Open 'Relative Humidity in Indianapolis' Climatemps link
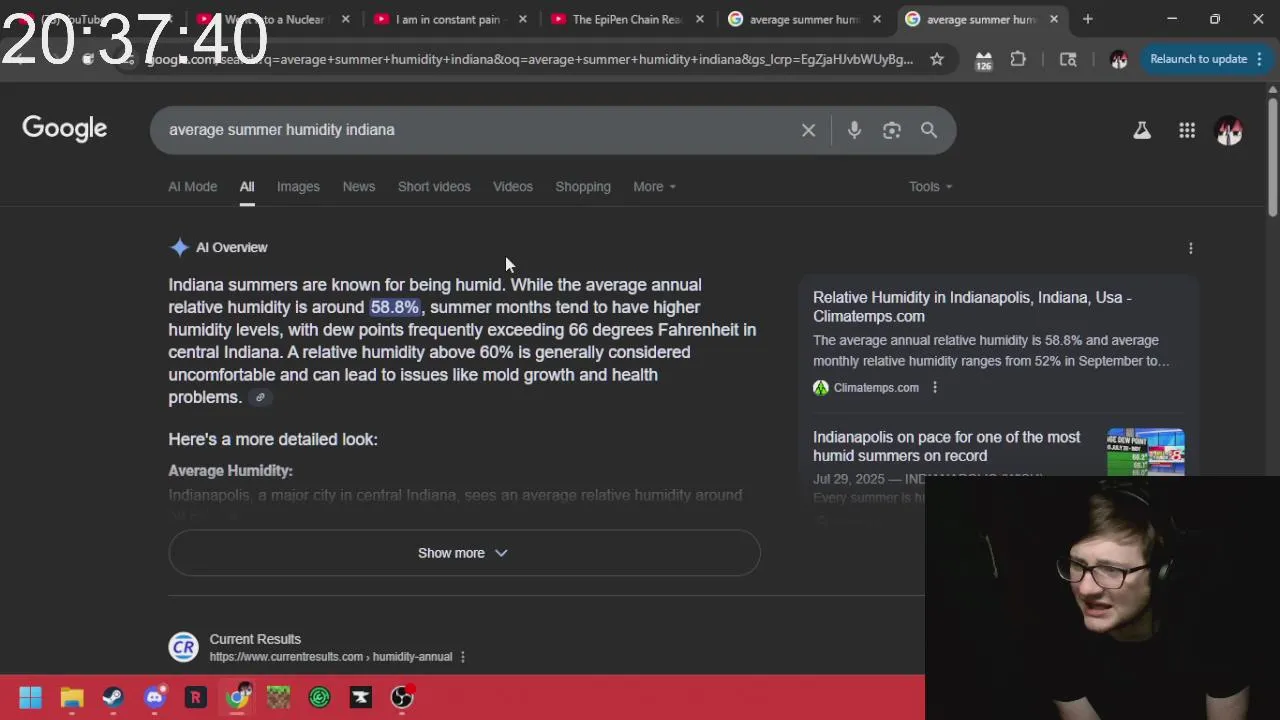The image size is (1280, 720). pyautogui.click(x=972, y=307)
